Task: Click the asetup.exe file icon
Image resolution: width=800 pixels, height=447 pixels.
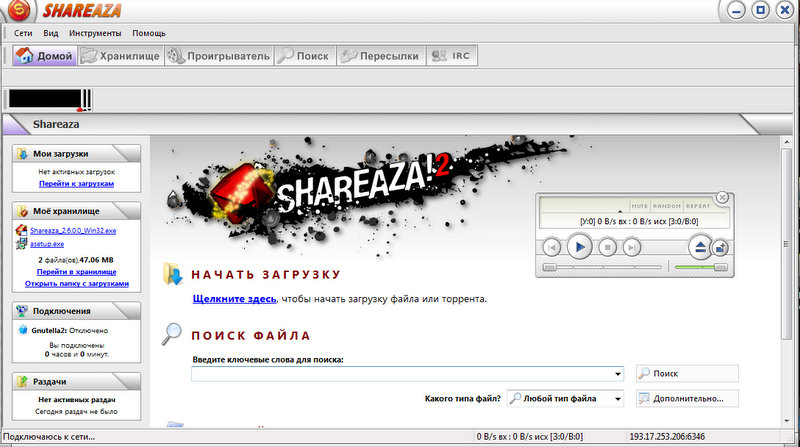Action: [x=21, y=244]
